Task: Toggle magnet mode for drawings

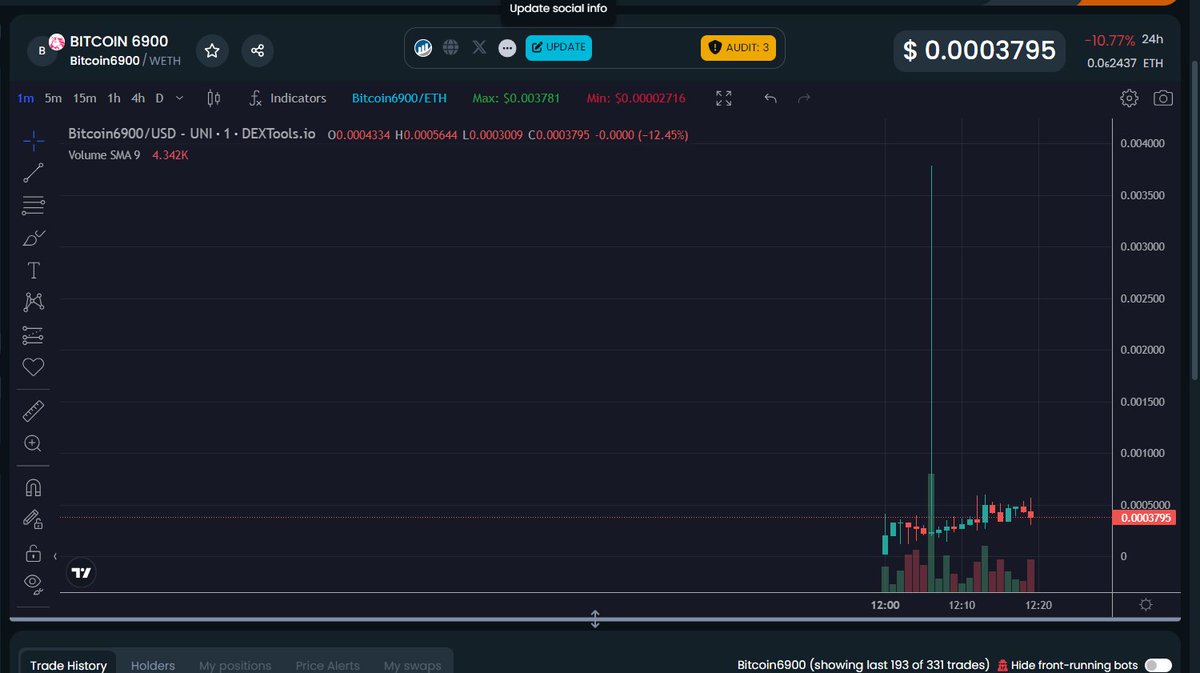Action: click(33, 487)
